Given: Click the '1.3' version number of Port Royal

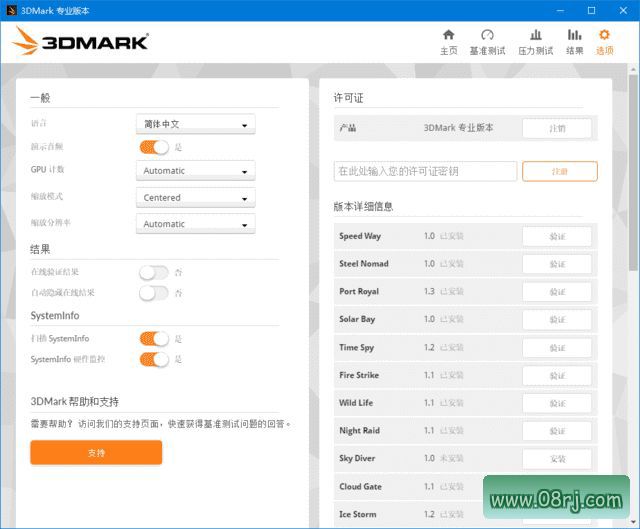Looking at the screenshot, I should click(x=429, y=291).
